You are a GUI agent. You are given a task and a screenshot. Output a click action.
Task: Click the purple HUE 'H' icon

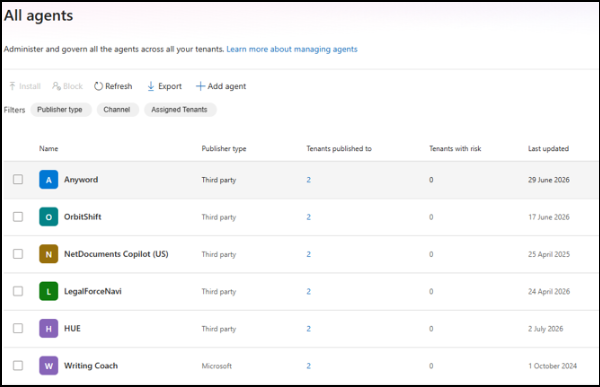(x=49, y=328)
